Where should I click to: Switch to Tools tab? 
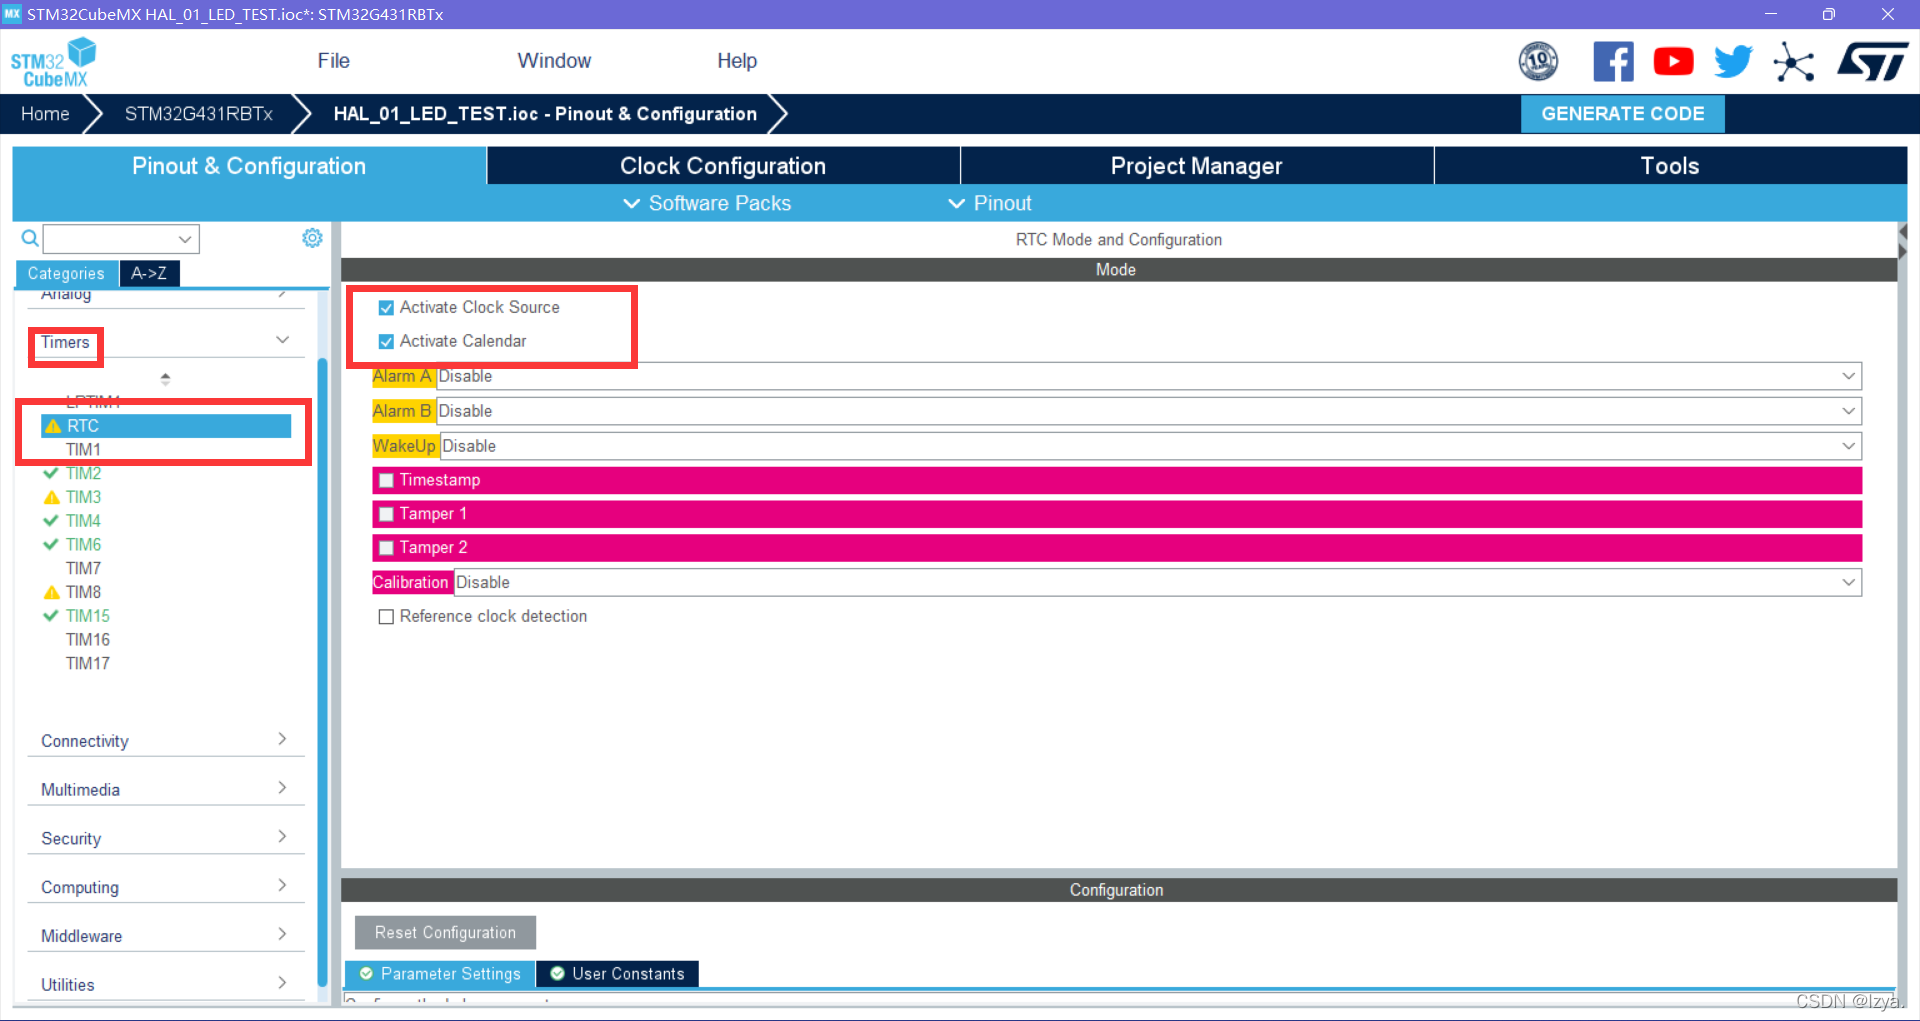(1670, 166)
